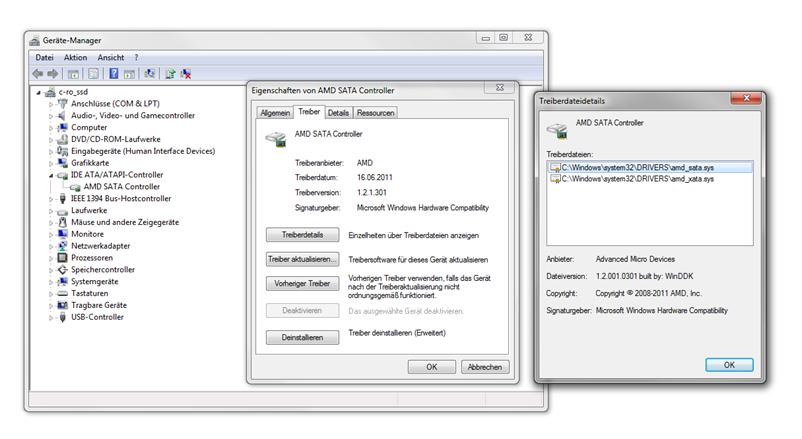Click the Computer category icon
The width and height of the screenshot is (802, 439).
pos(62,127)
